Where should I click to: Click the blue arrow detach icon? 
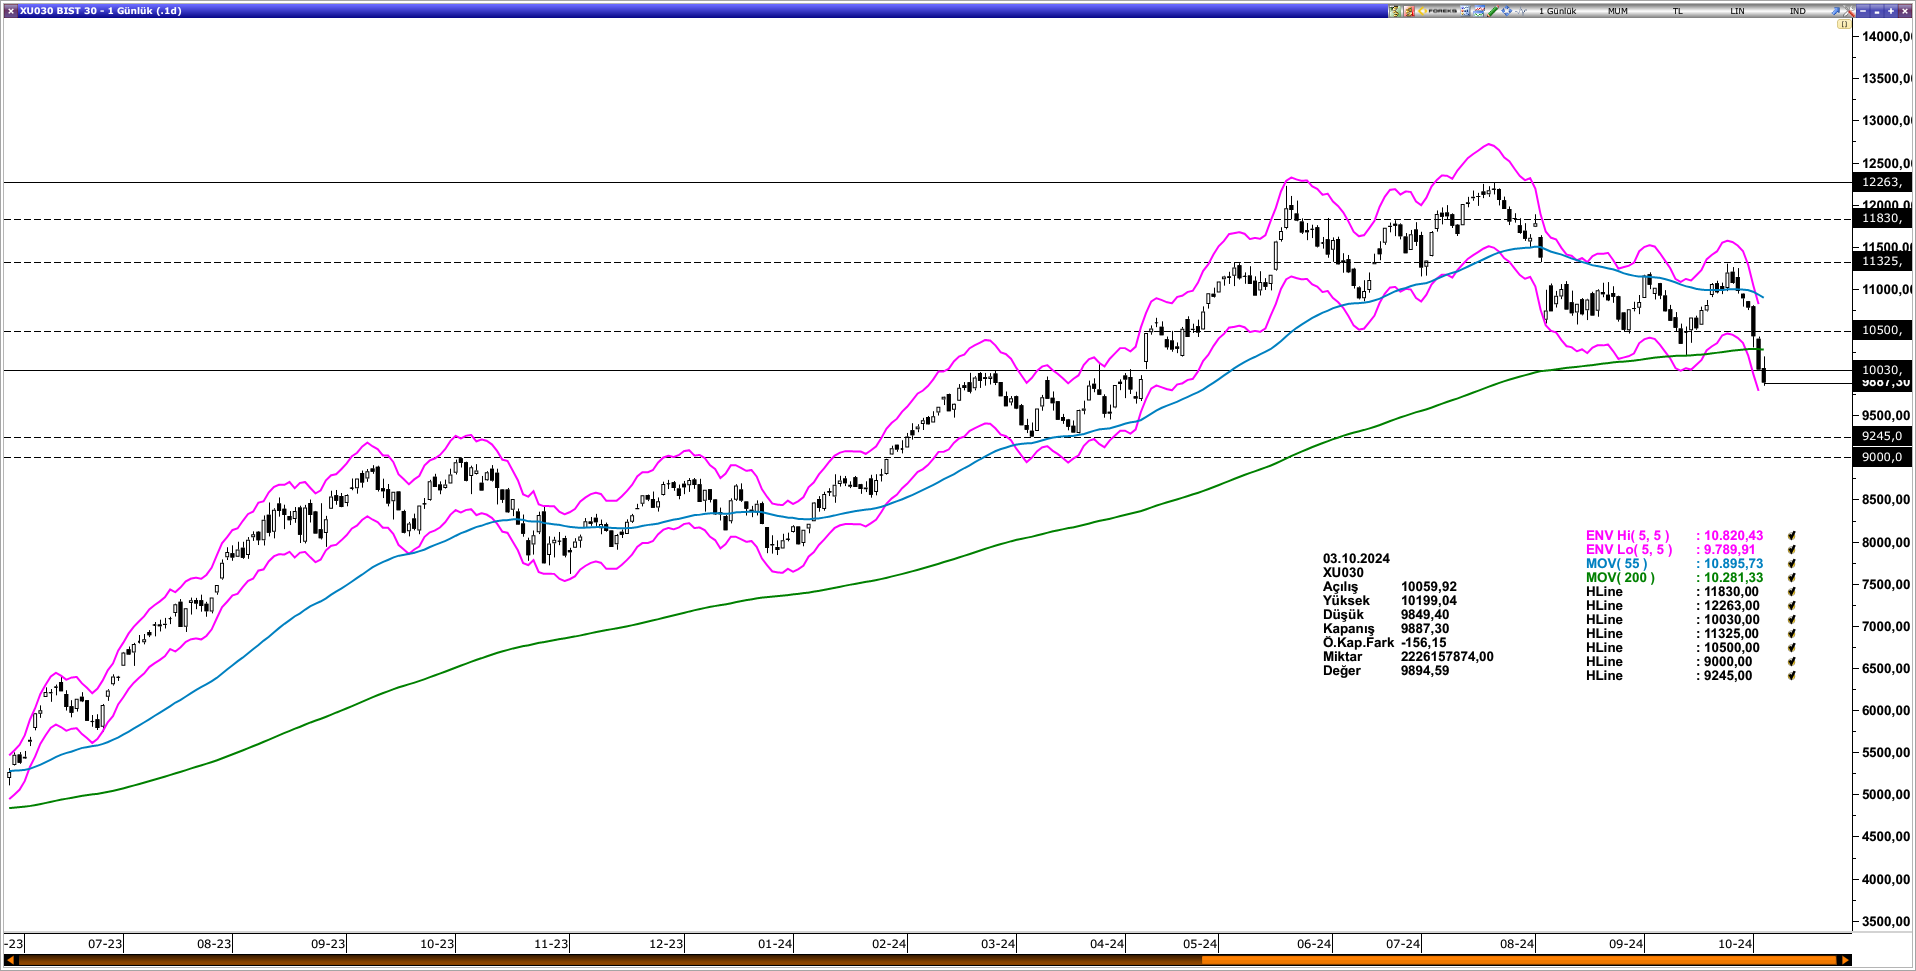(1836, 11)
